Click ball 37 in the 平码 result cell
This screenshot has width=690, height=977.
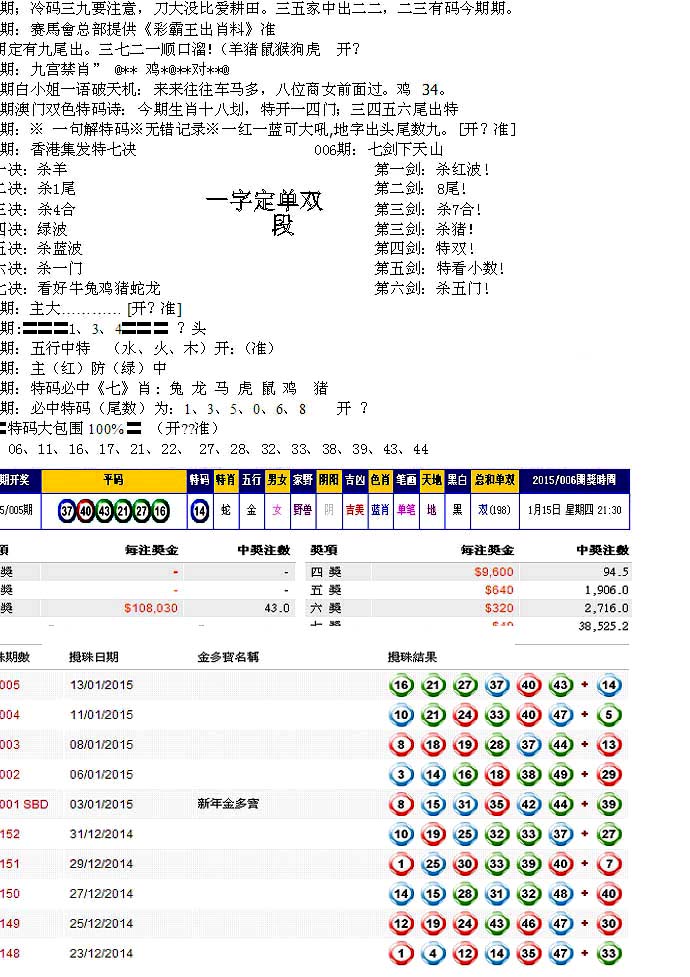click(67, 511)
